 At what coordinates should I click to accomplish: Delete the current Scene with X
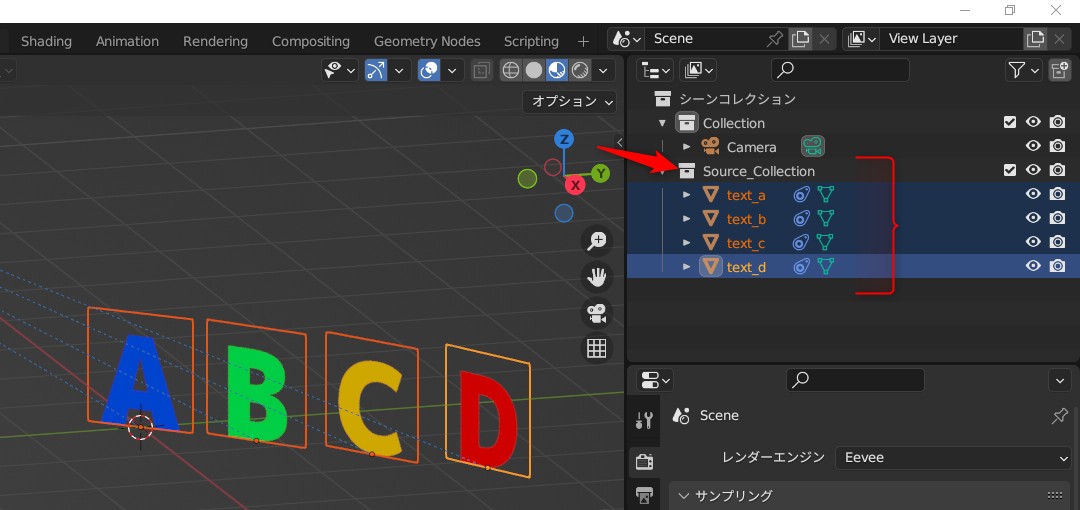[x=824, y=39]
